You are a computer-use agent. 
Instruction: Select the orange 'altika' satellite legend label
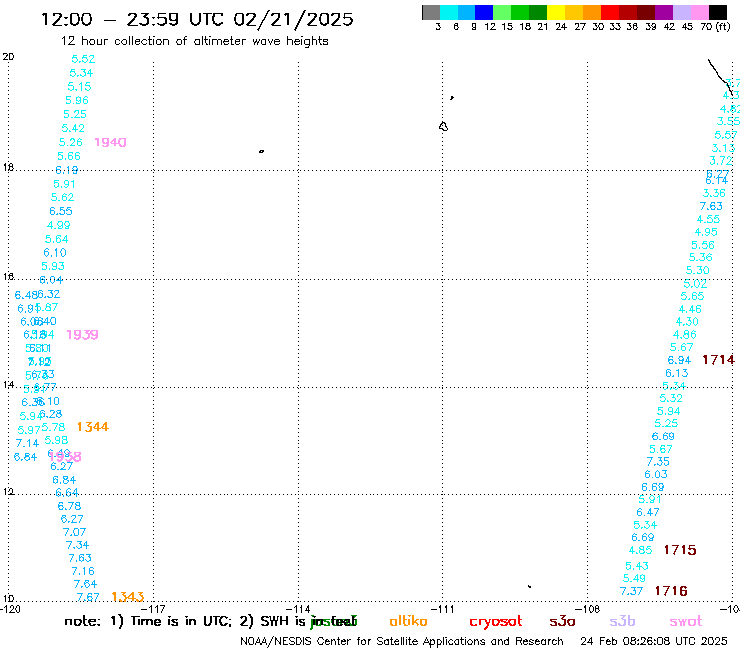408,621
